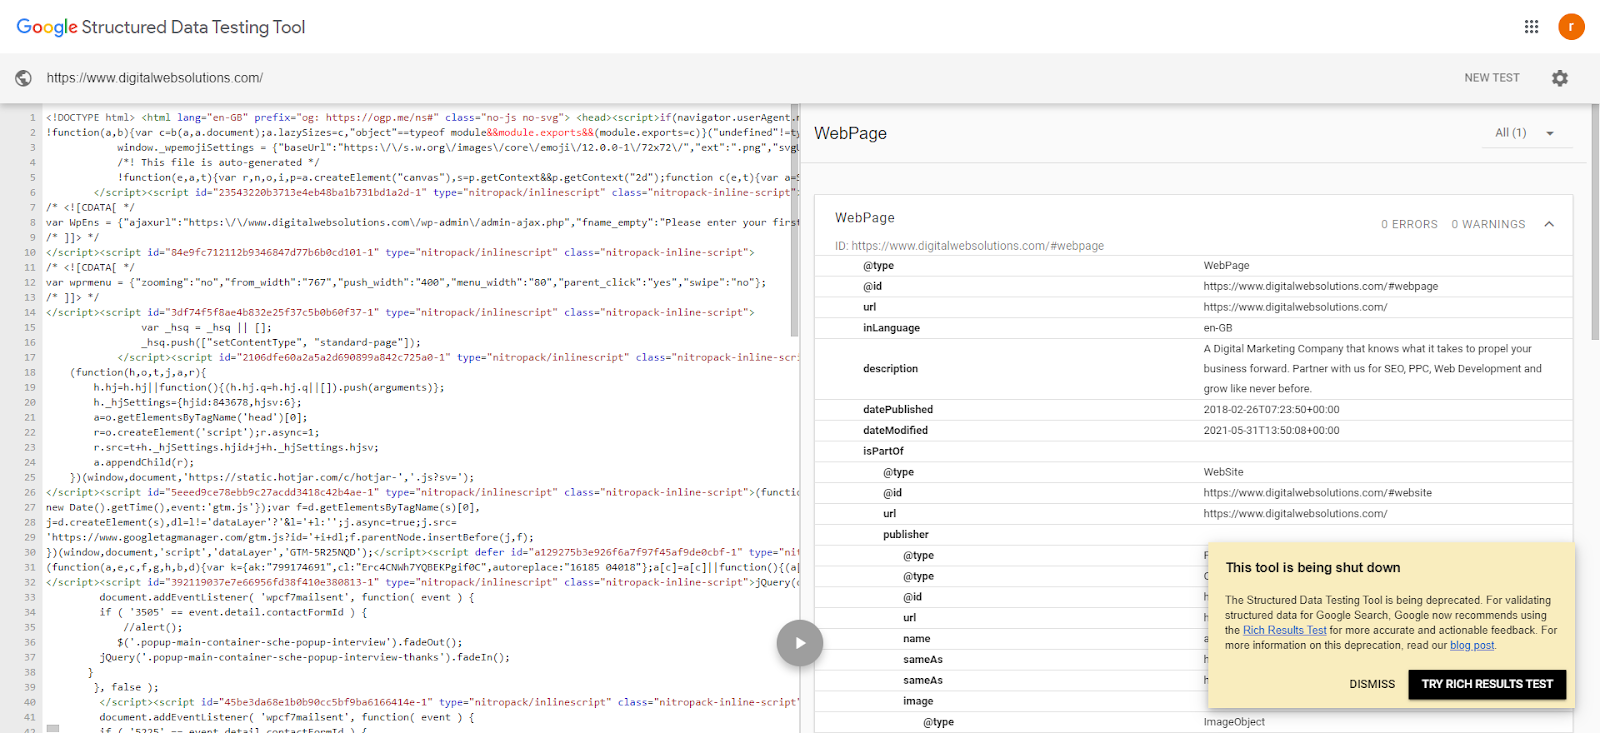This screenshot has height=733, width=1600.
Task: Click the globe icon beside the URL
Action: (23, 78)
